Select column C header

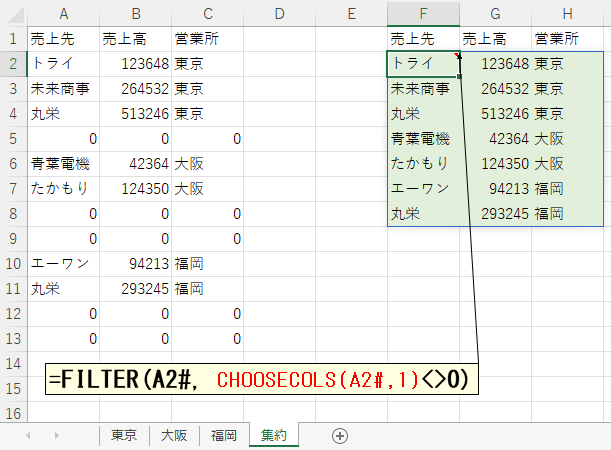point(208,14)
